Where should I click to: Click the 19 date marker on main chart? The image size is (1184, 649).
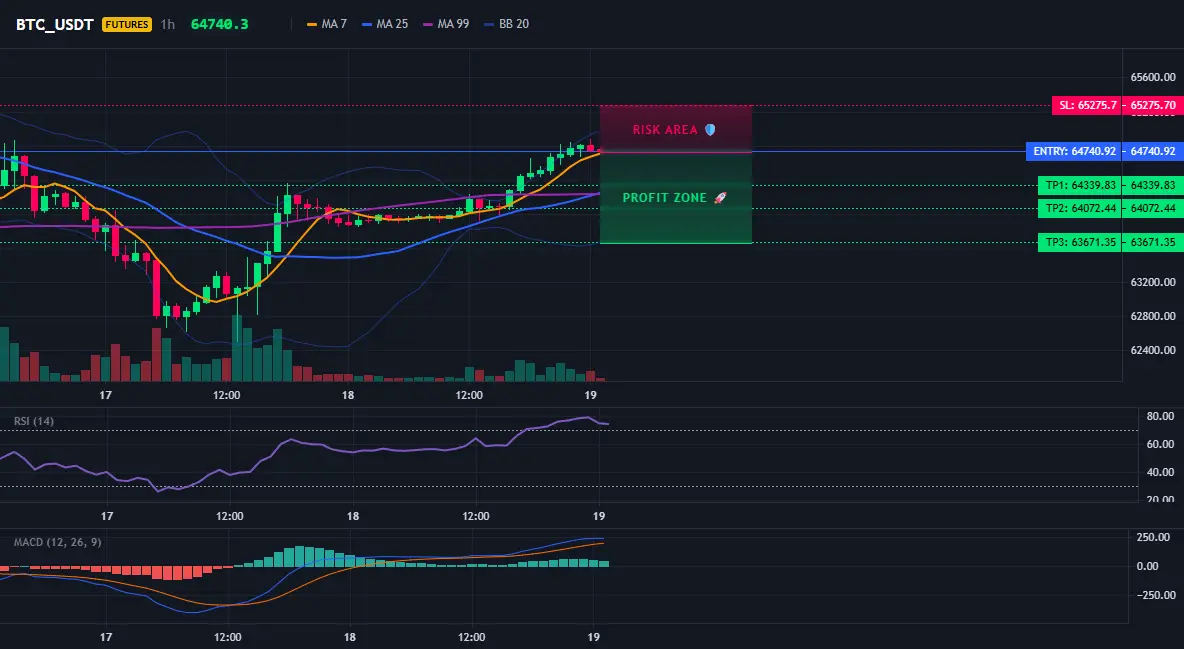point(590,395)
